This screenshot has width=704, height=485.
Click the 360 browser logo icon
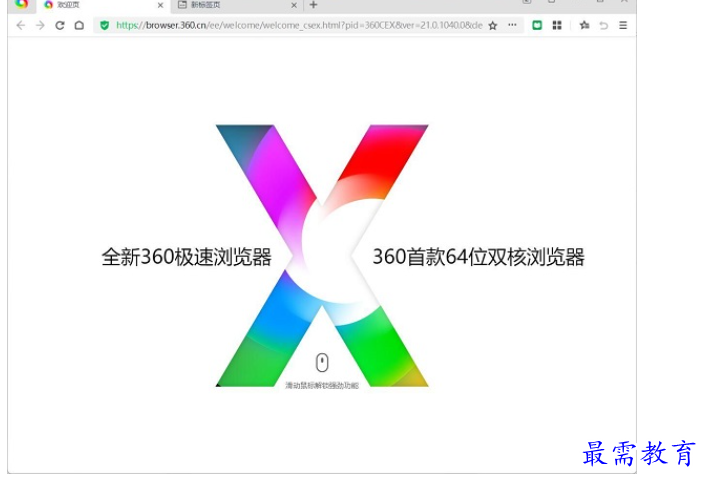[x=21, y=4]
